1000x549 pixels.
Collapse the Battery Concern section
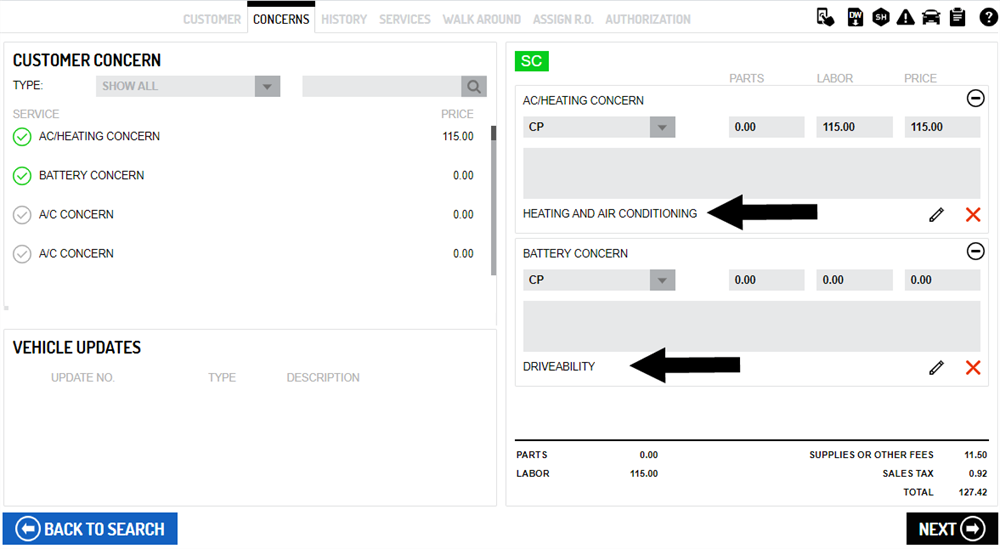click(975, 251)
